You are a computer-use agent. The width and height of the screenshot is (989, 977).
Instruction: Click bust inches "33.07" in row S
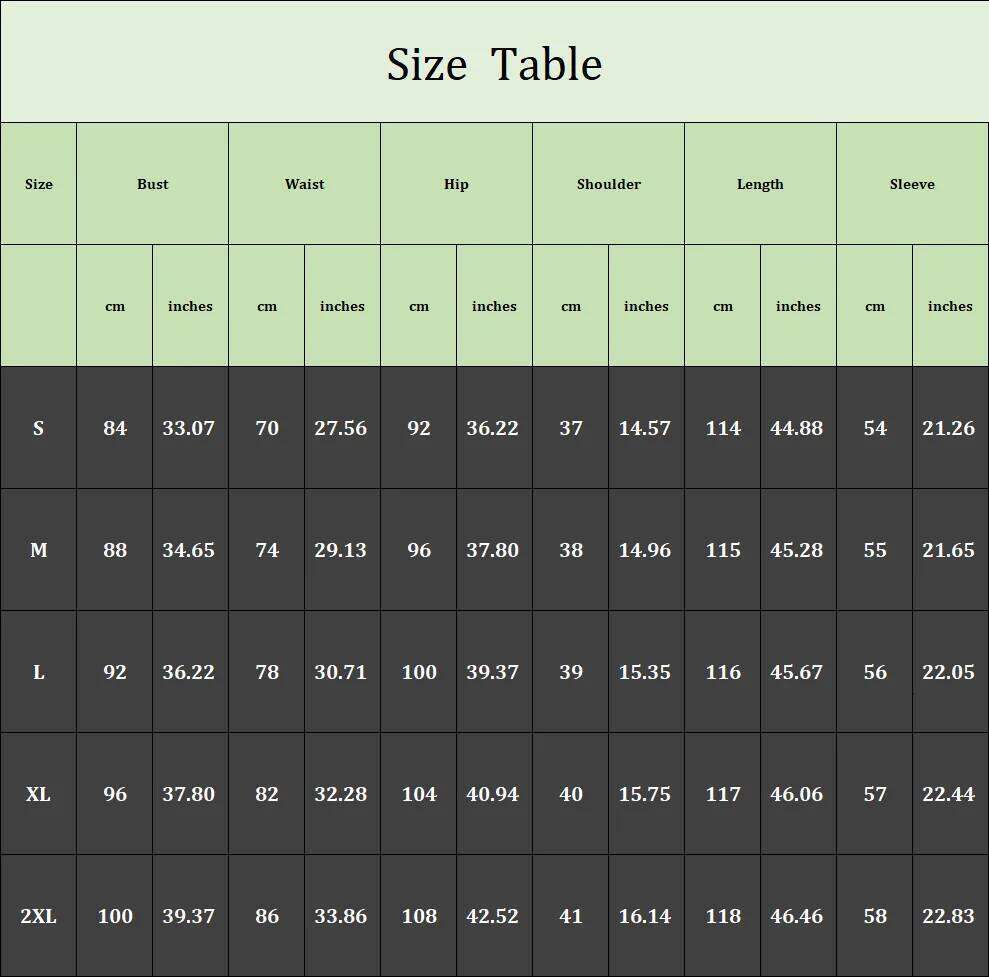tap(189, 428)
